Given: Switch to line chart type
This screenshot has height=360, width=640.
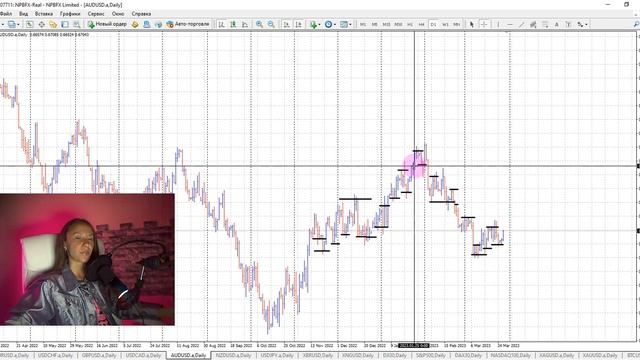Looking at the screenshot, I should pos(245,24).
